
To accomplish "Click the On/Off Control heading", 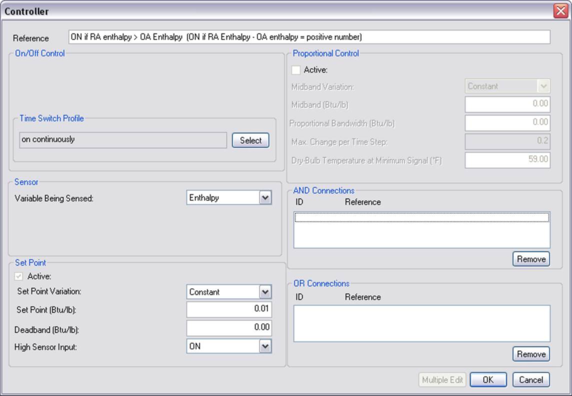I will click(x=40, y=54).
